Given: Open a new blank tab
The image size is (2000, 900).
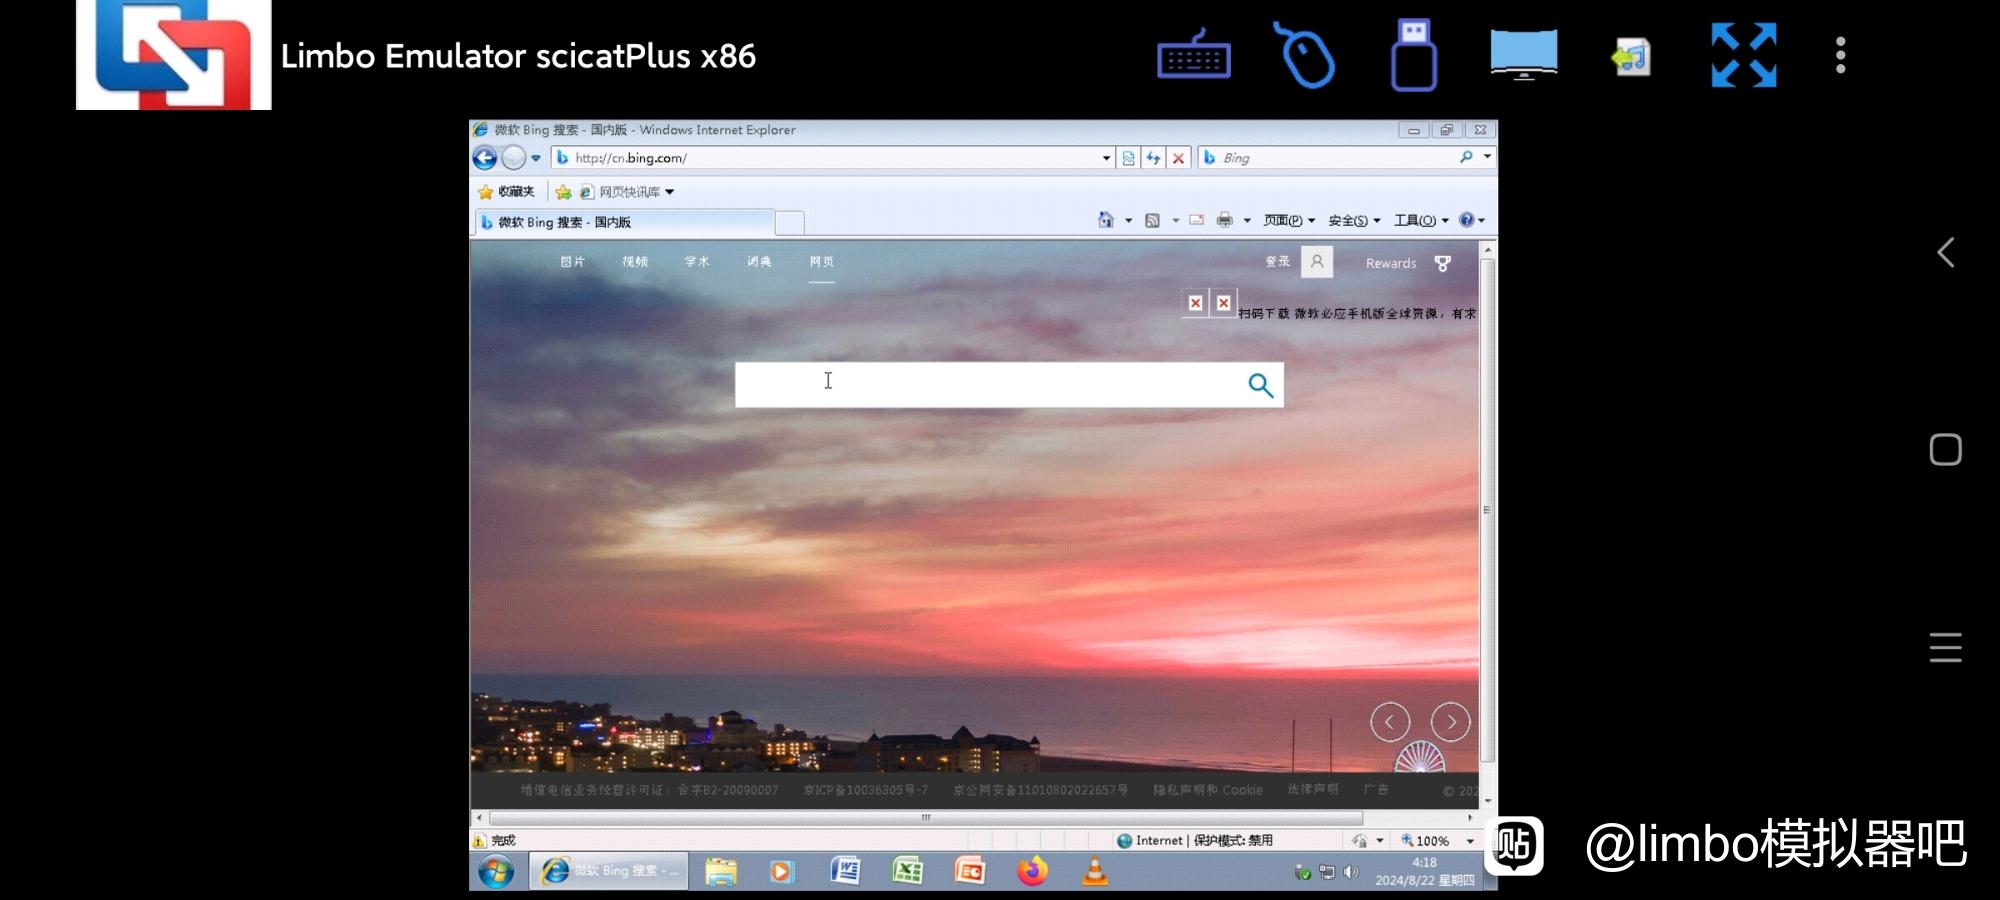Looking at the screenshot, I should 790,223.
